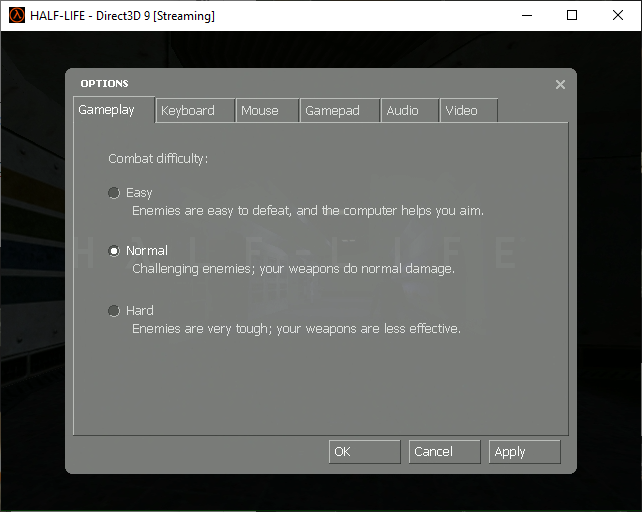Maximize the Half-Life window
This screenshot has width=642, height=512.
pos(572,15)
